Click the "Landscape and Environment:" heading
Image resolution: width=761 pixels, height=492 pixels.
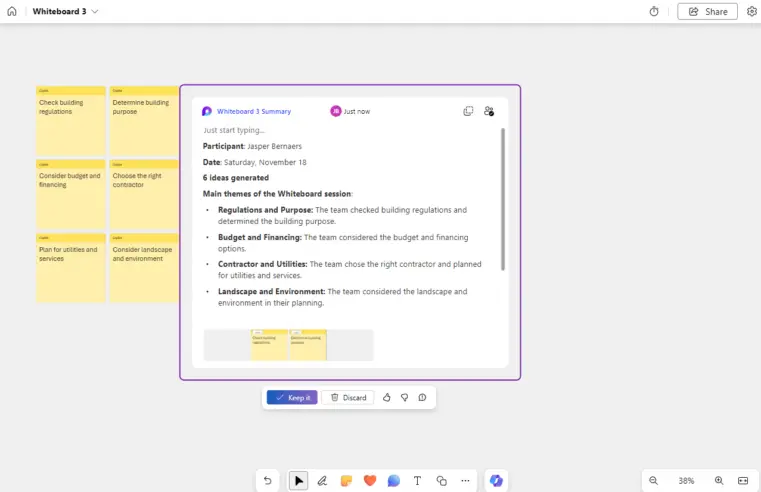(x=271, y=292)
